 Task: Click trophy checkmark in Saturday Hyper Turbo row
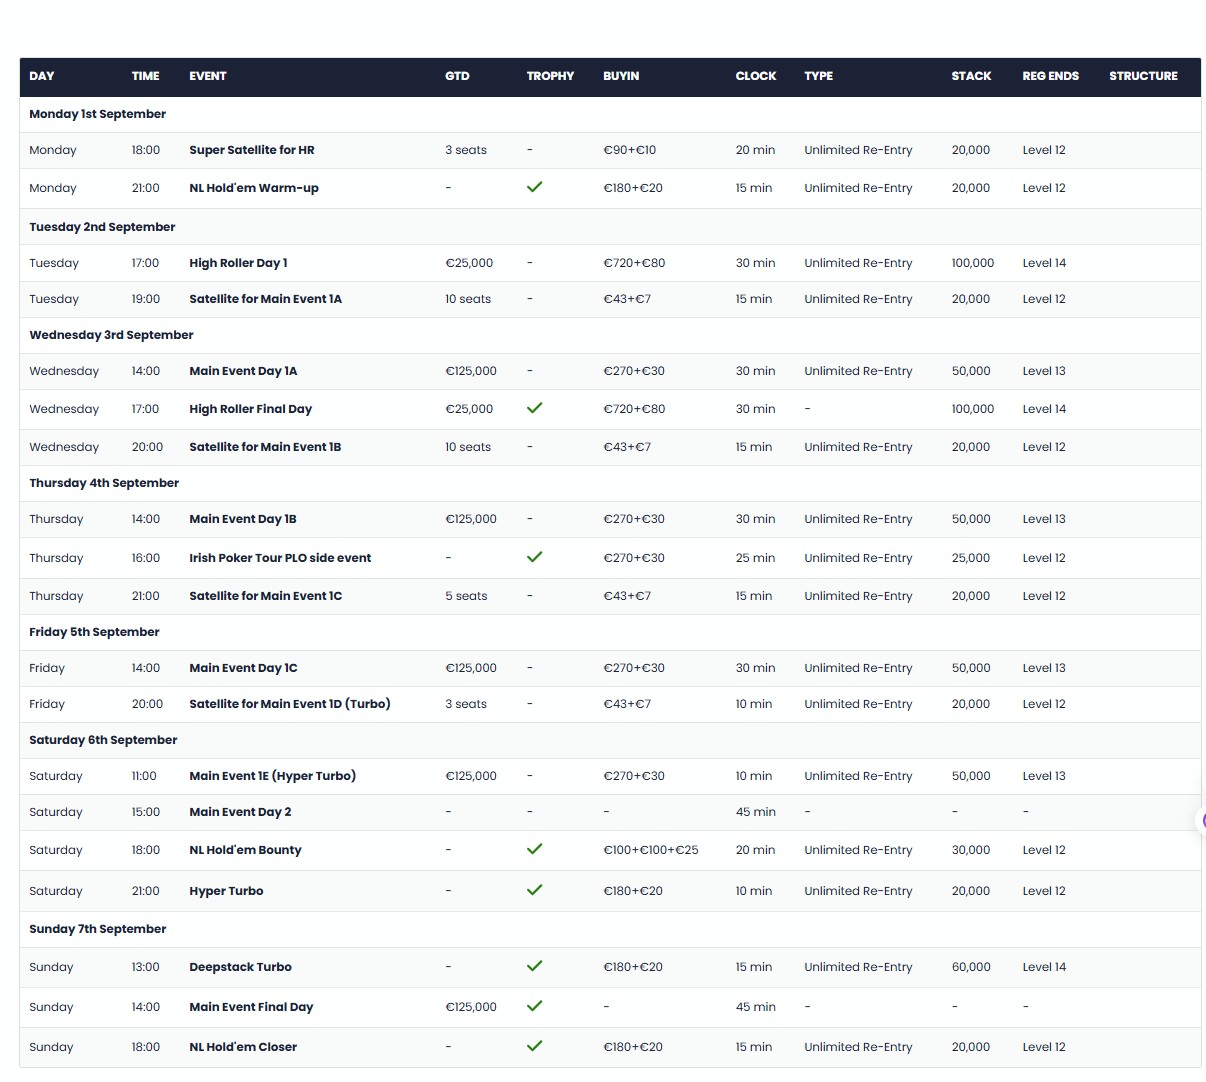point(535,890)
